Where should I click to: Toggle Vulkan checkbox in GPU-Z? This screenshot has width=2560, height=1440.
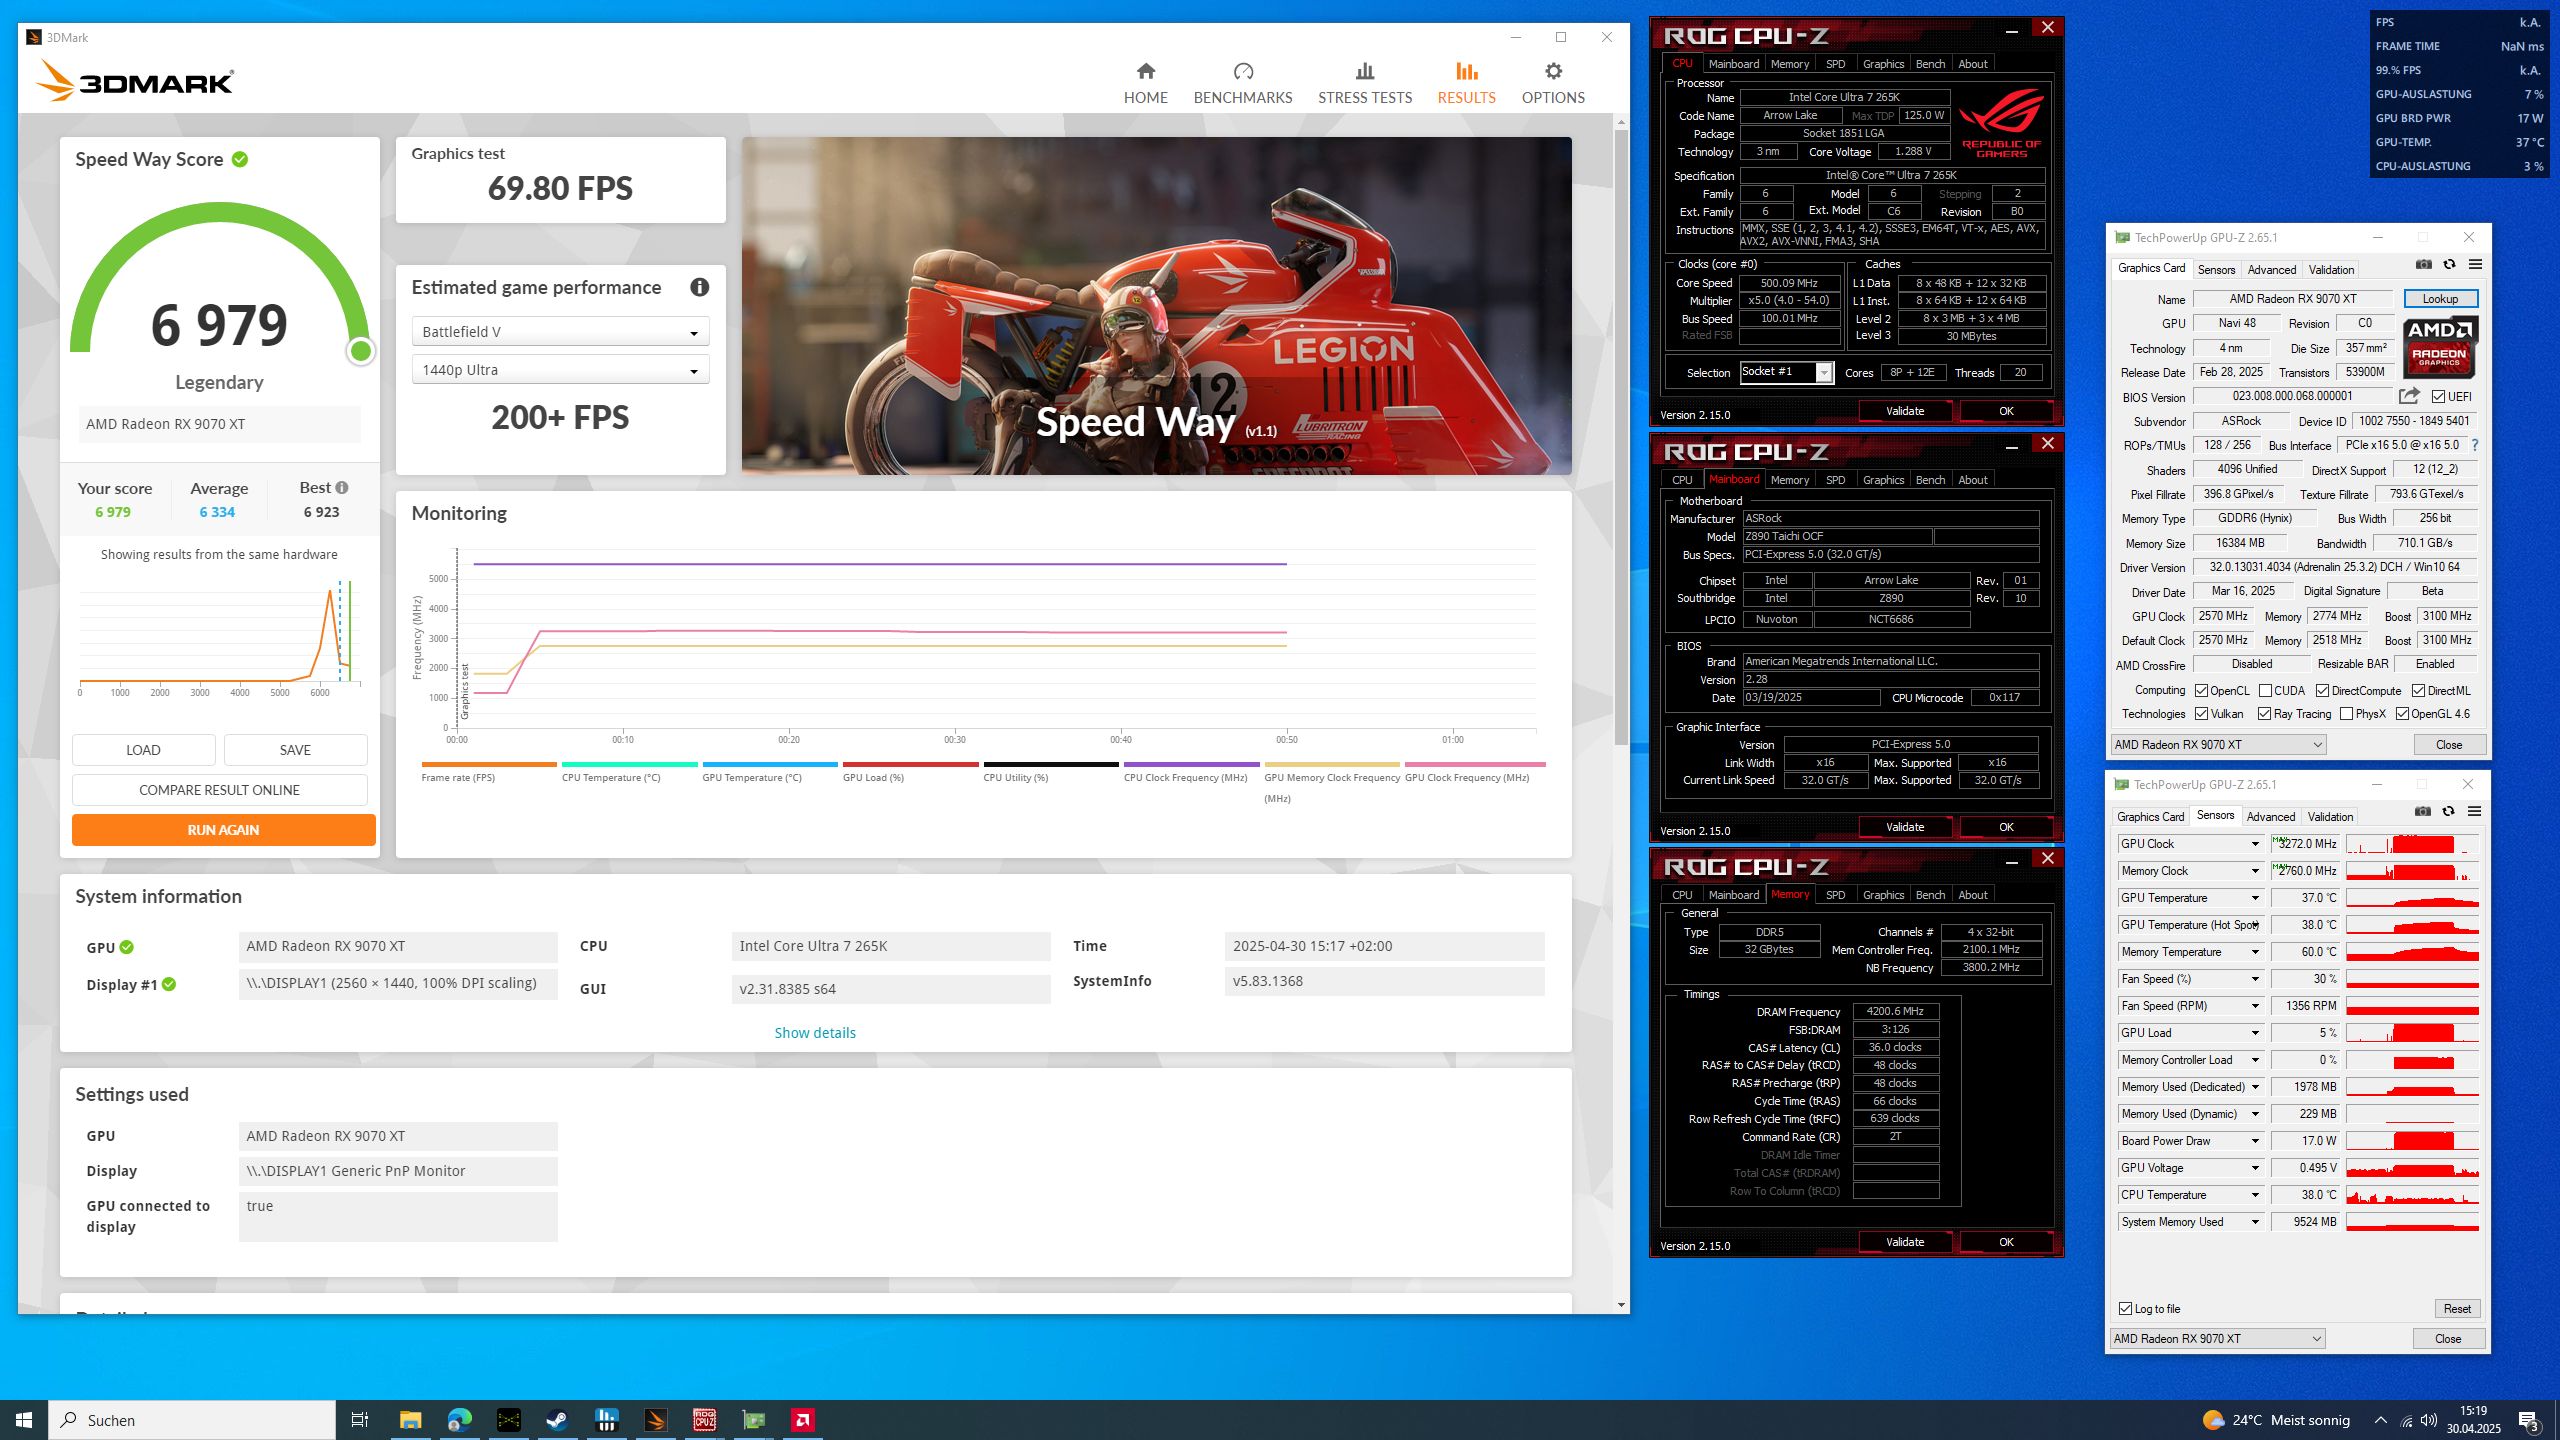tap(2201, 714)
